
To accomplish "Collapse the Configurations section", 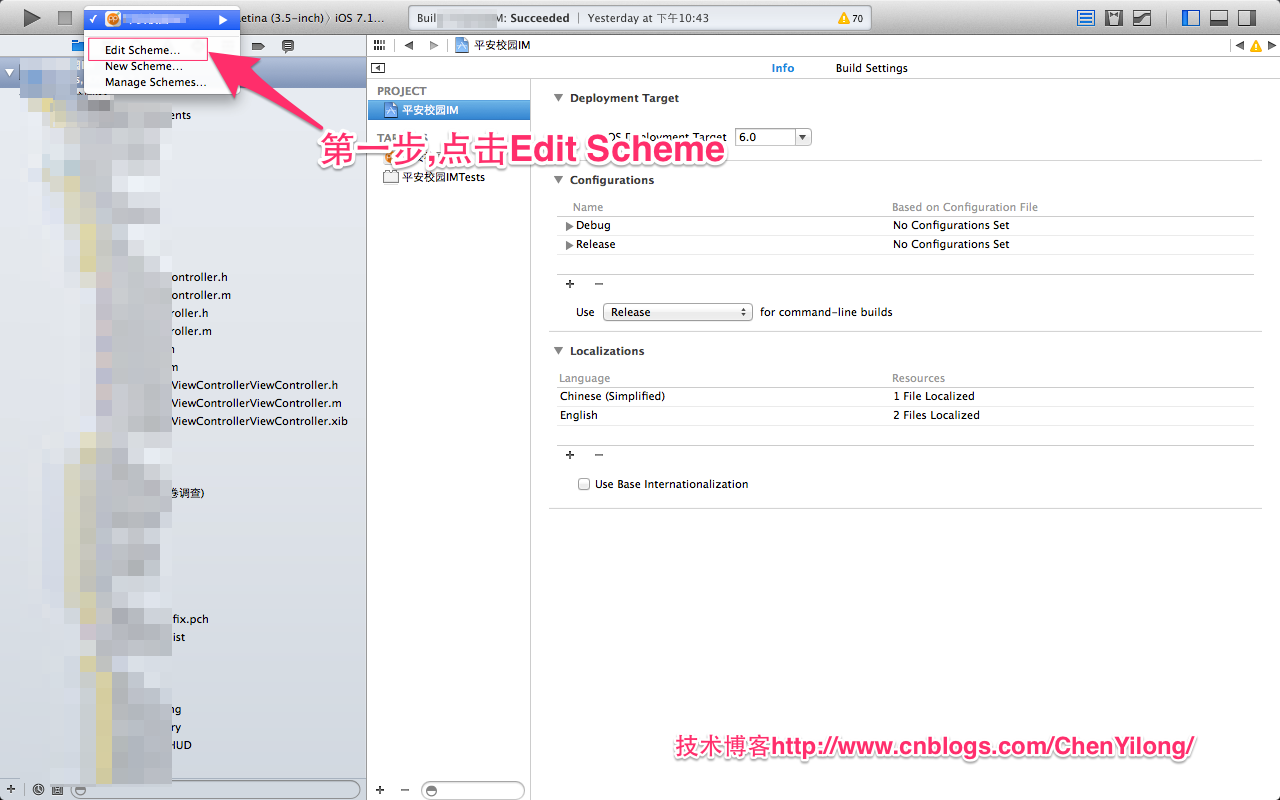I will click(558, 180).
